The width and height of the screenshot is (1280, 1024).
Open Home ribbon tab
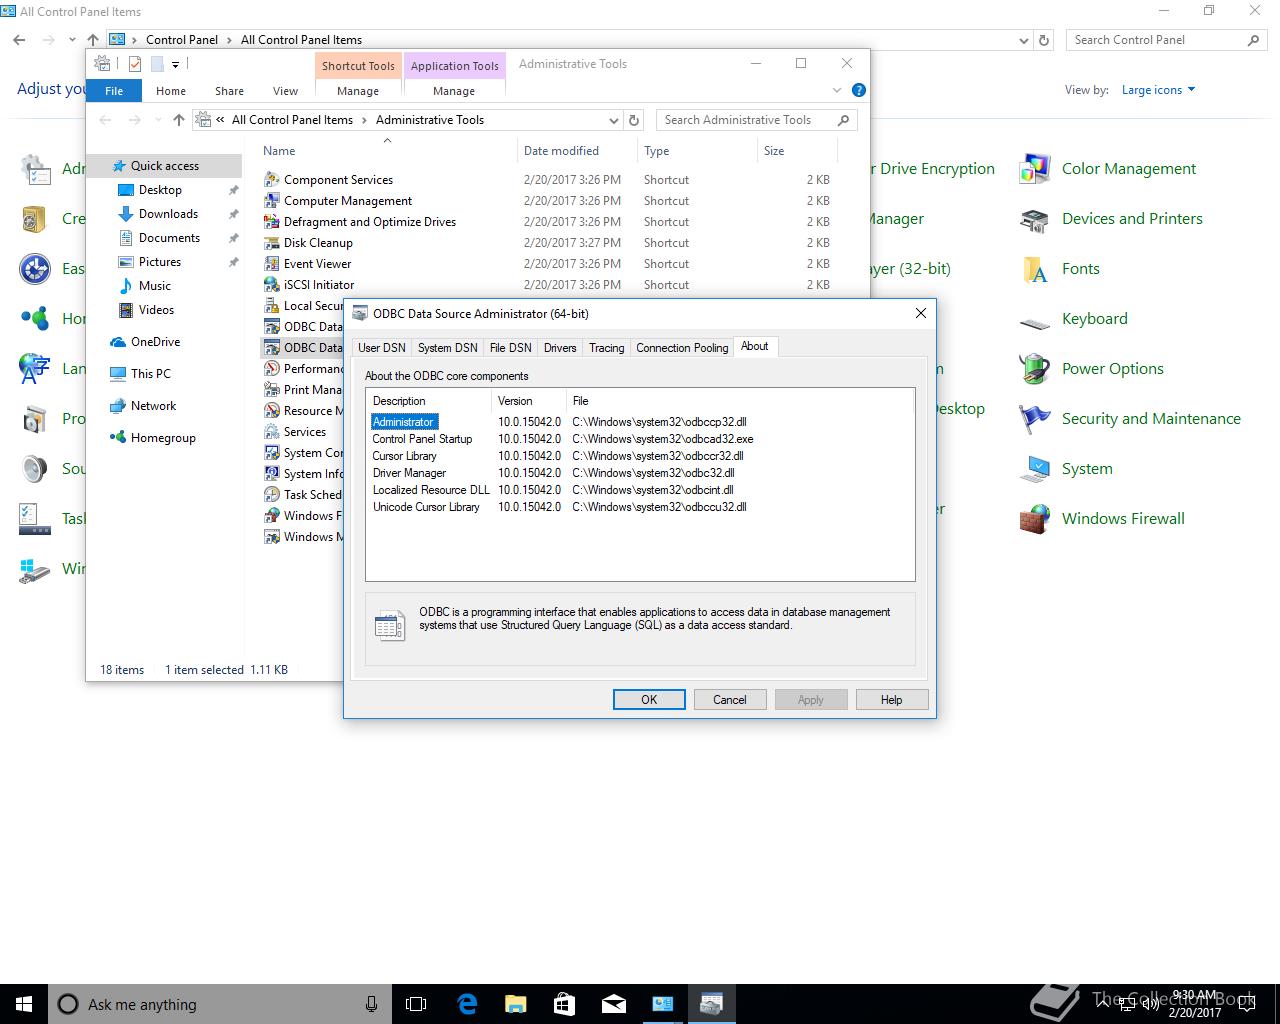click(171, 91)
